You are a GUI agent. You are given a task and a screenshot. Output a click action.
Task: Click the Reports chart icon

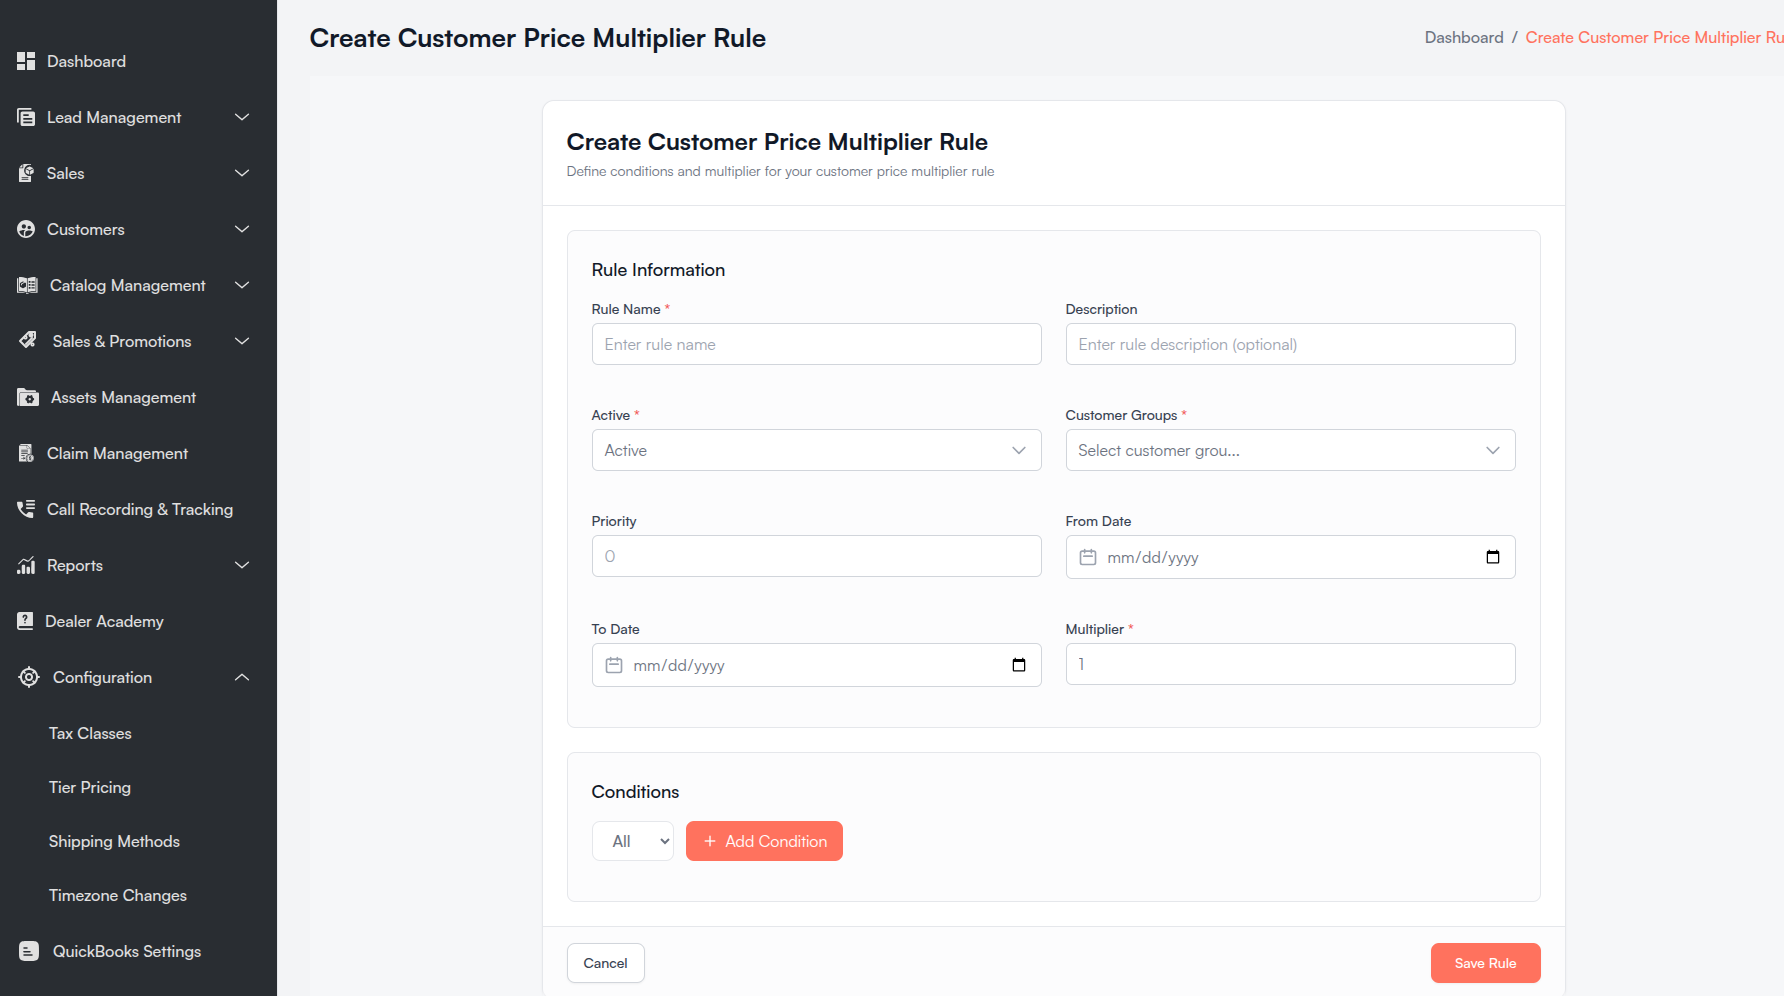click(x=26, y=565)
